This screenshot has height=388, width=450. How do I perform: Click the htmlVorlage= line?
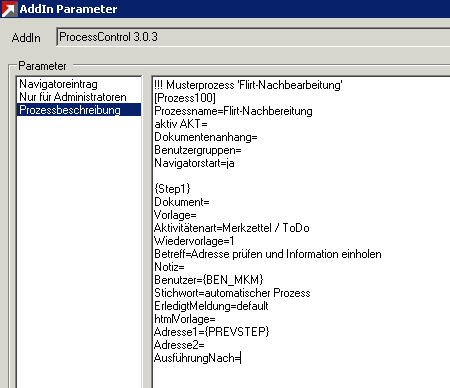(x=185, y=319)
